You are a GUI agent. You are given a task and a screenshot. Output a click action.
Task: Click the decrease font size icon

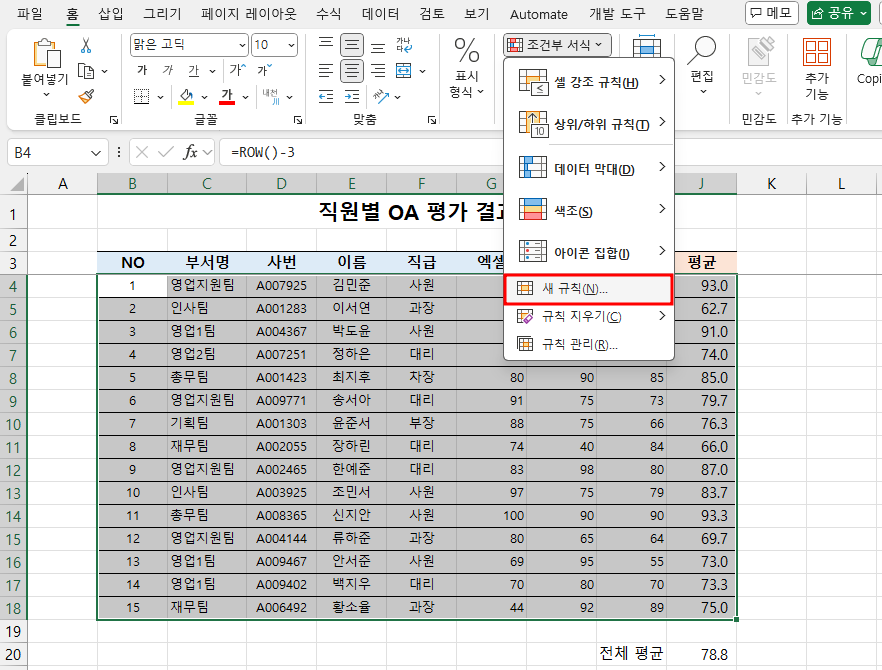264,70
